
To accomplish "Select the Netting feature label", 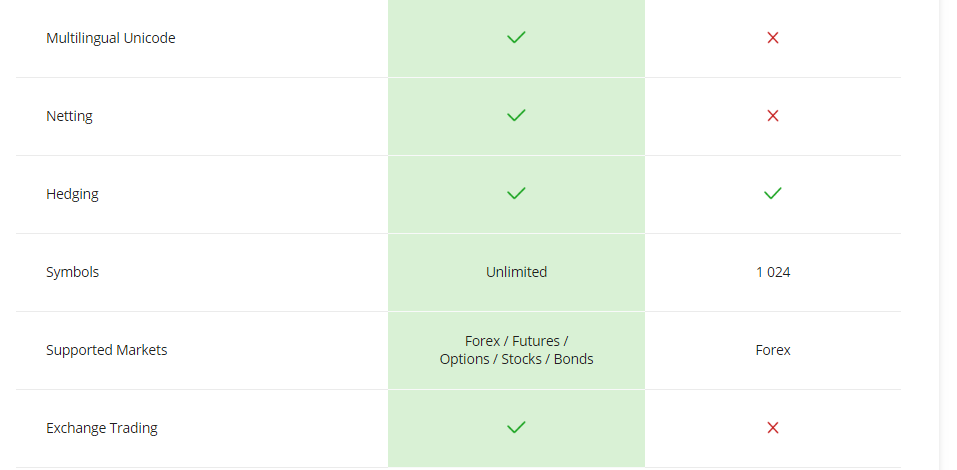I will click(70, 116).
